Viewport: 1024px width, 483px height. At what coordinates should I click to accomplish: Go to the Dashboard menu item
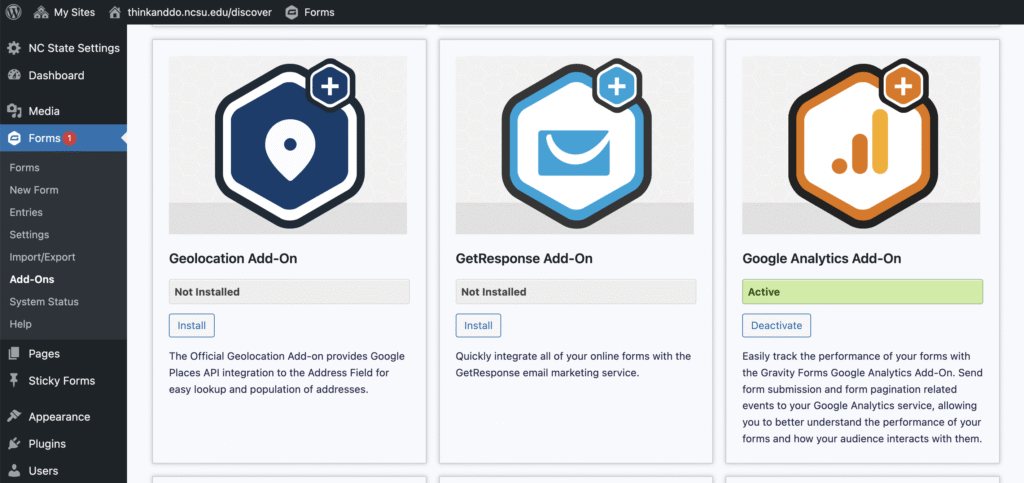point(56,75)
